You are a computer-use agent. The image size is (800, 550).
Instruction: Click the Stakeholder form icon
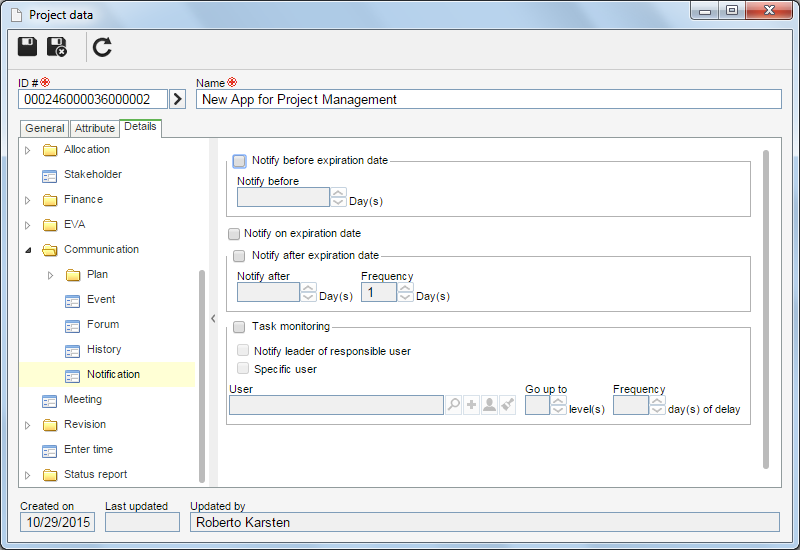point(49,177)
